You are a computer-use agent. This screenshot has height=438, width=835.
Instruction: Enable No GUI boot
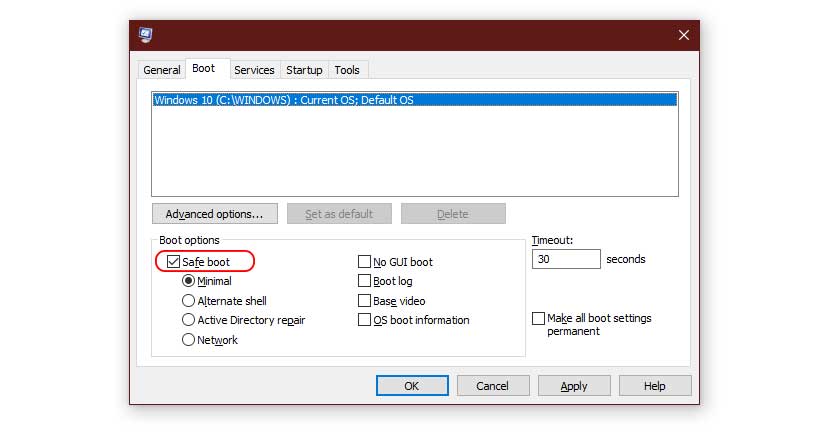click(364, 262)
